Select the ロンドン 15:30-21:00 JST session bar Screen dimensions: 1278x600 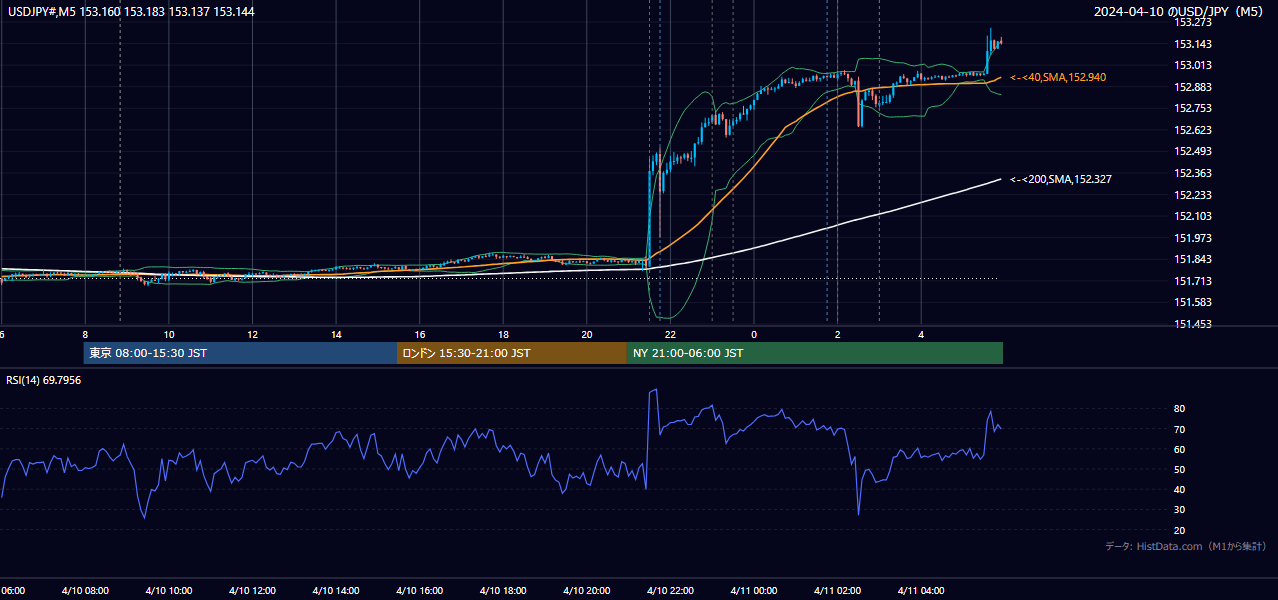click(x=512, y=353)
